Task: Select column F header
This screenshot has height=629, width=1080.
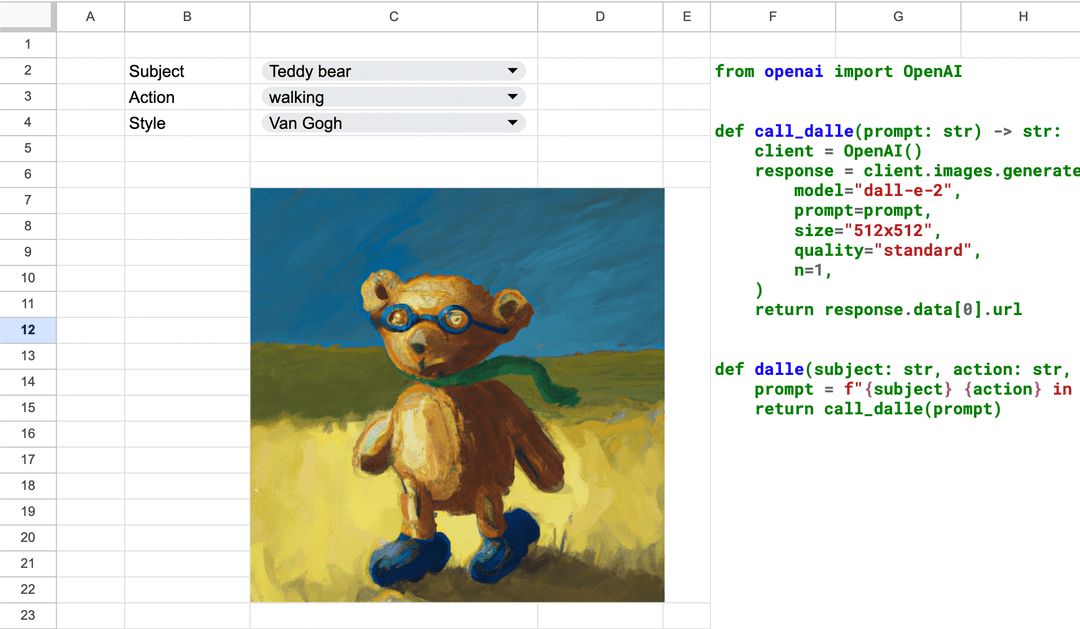Action: pyautogui.click(x=773, y=17)
